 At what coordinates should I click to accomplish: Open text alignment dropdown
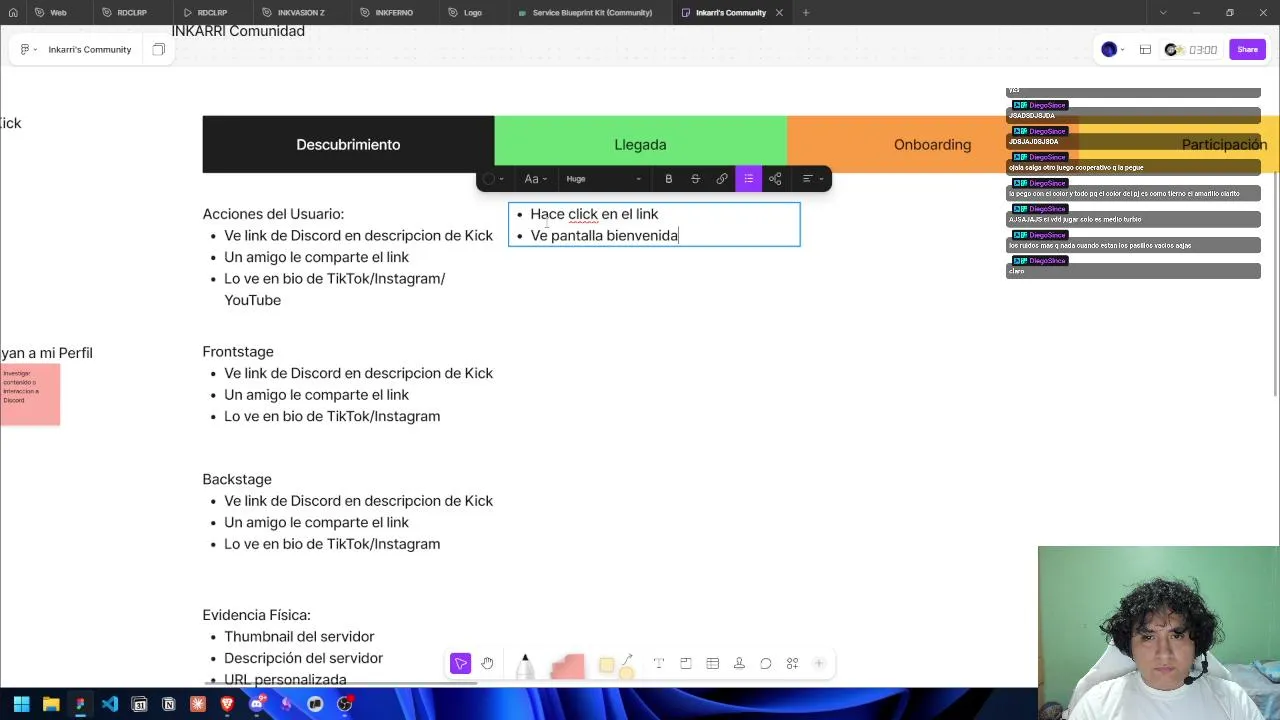click(812, 179)
